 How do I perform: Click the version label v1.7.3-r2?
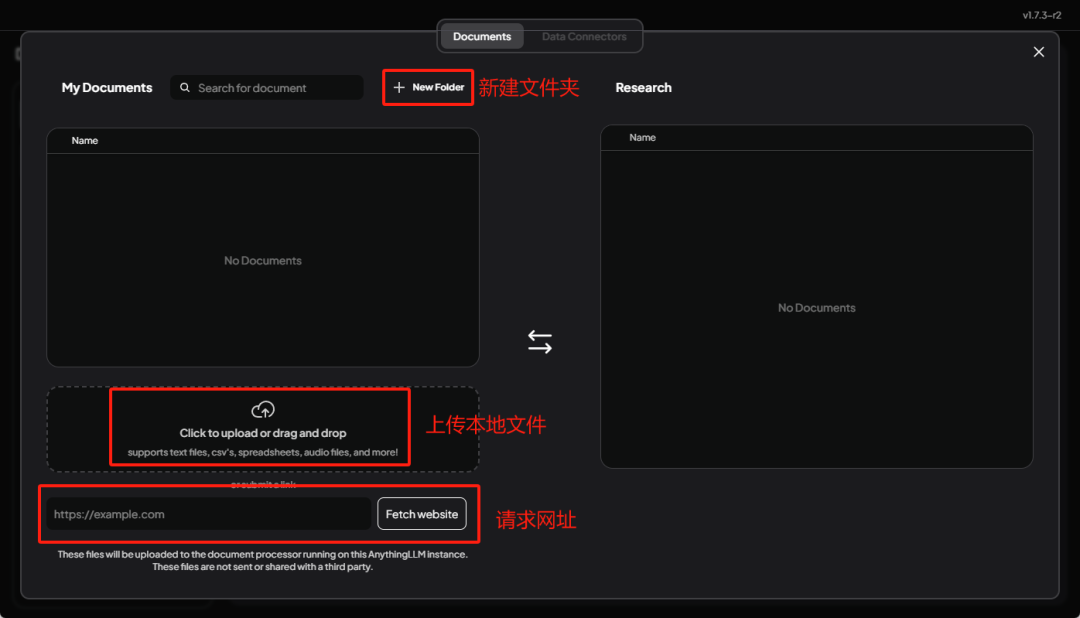click(1041, 15)
